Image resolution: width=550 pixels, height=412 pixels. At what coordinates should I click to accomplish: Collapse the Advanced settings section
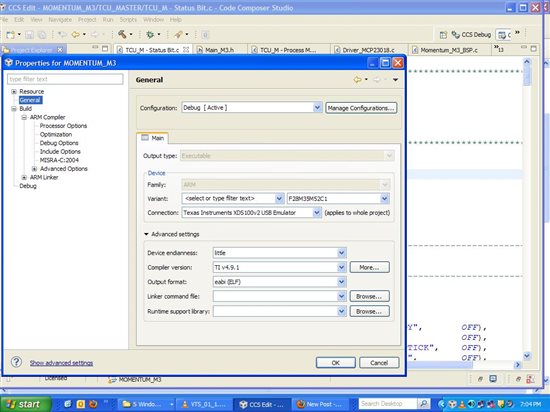[146, 234]
